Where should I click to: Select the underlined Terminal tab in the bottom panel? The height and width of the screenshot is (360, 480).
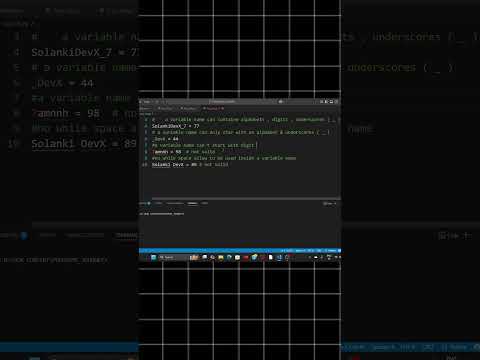192,203
